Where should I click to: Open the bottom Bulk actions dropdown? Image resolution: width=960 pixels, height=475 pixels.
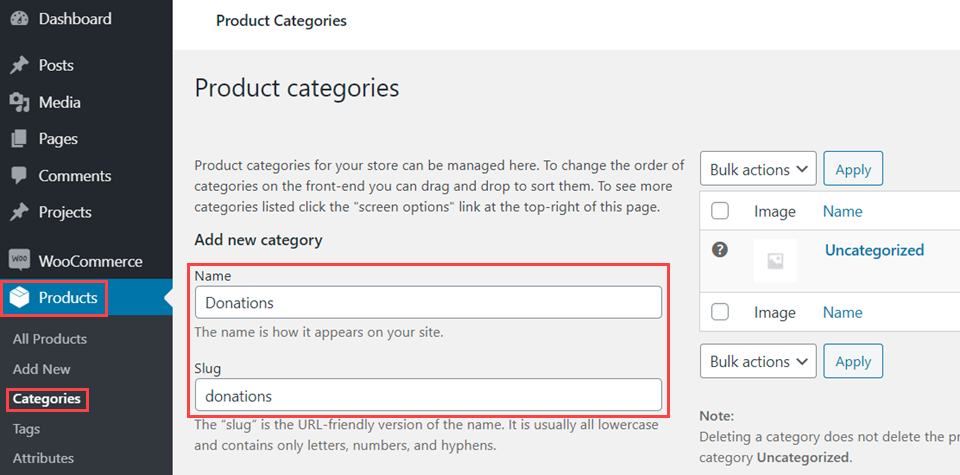(759, 362)
